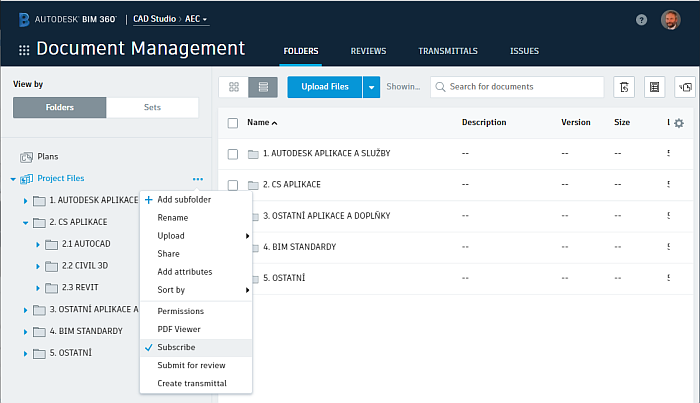Open the module switcher grid icon
The image size is (700, 403).
[24, 50]
